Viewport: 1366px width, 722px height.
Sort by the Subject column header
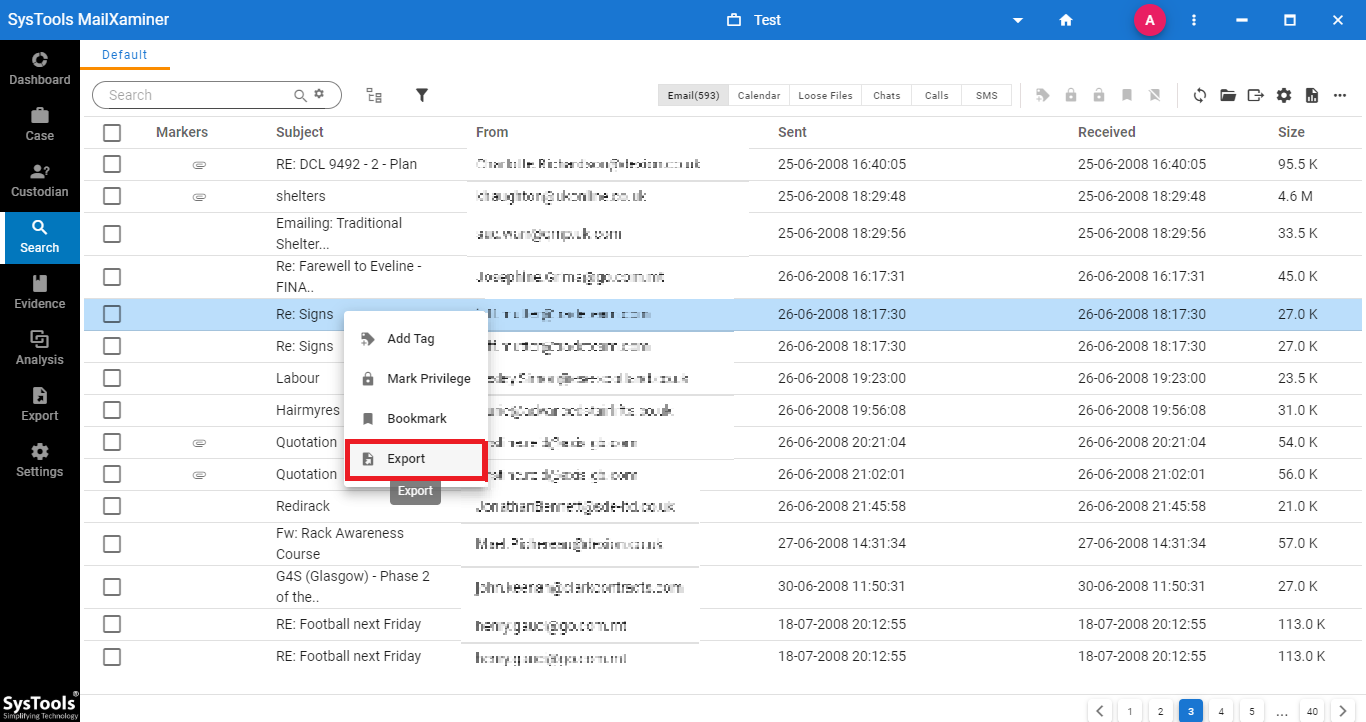pyautogui.click(x=300, y=132)
